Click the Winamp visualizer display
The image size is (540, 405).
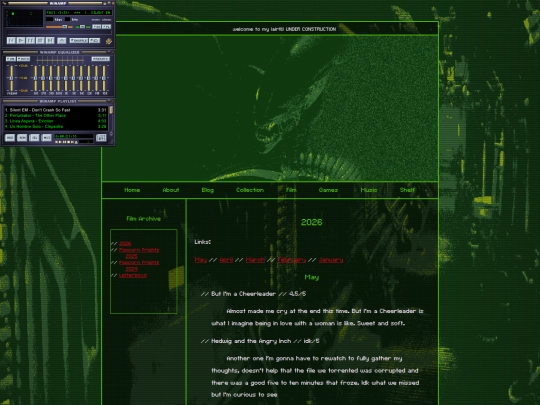coord(24,18)
